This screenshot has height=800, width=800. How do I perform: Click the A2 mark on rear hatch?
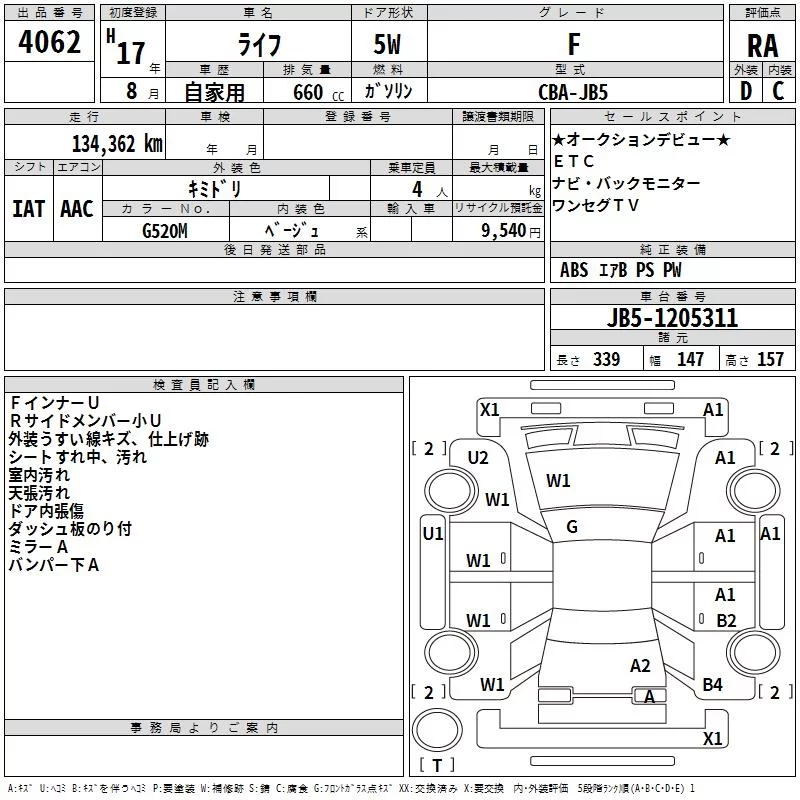(x=640, y=666)
